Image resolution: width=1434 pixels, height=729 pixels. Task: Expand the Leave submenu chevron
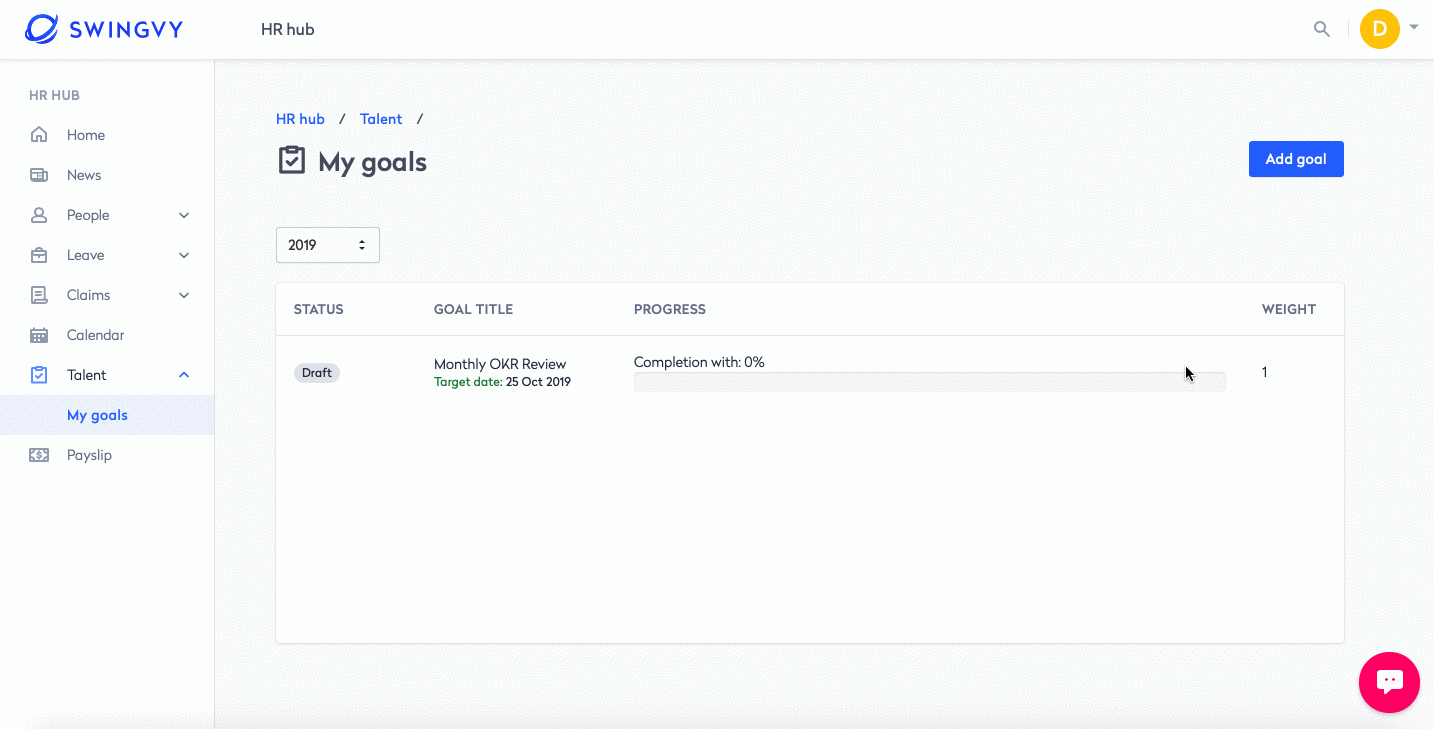click(184, 255)
